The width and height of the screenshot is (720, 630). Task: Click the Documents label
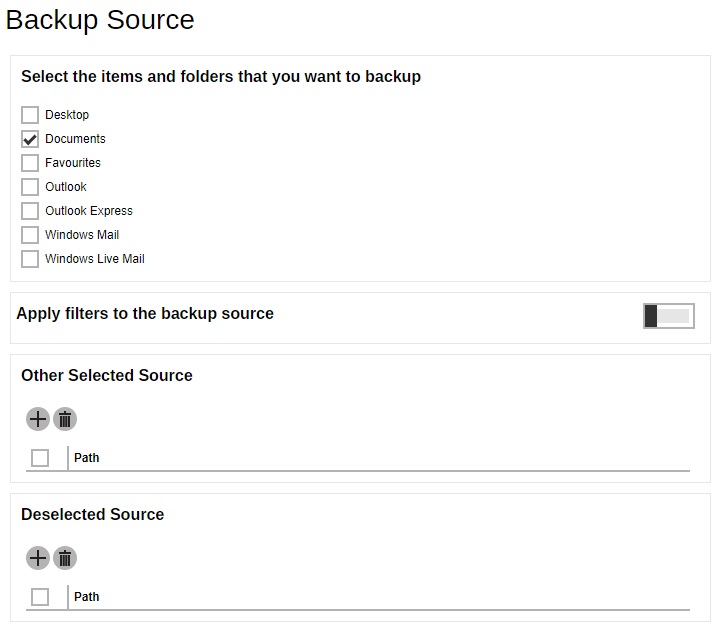[75, 139]
